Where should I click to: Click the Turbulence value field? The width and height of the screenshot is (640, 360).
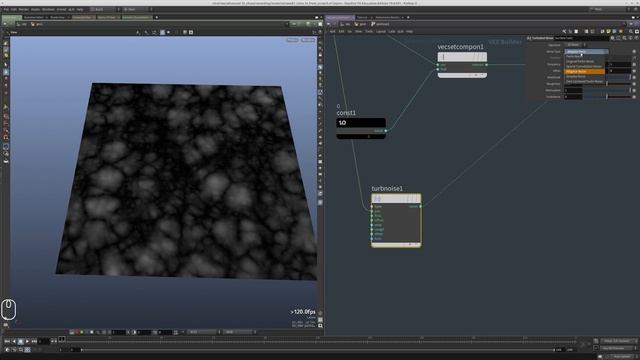click(573, 97)
